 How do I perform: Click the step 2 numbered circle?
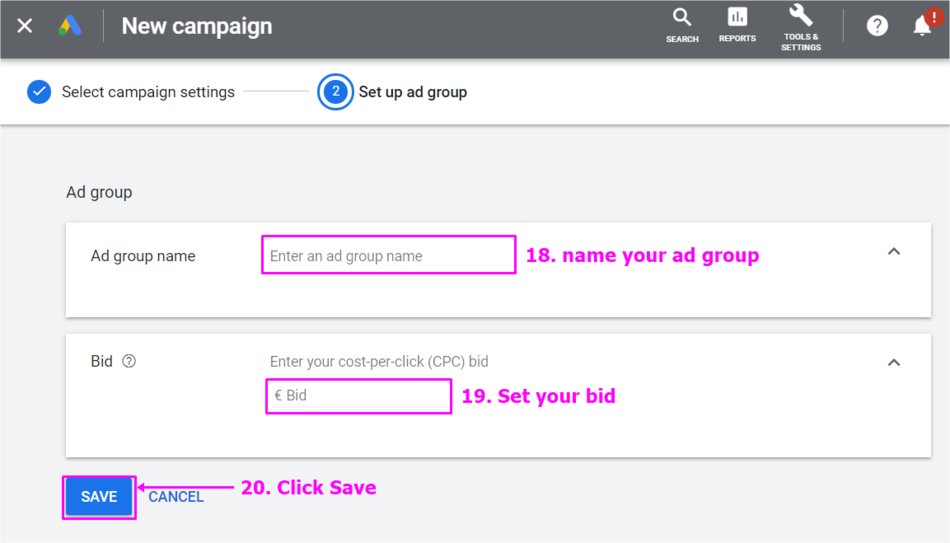tap(335, 92)
